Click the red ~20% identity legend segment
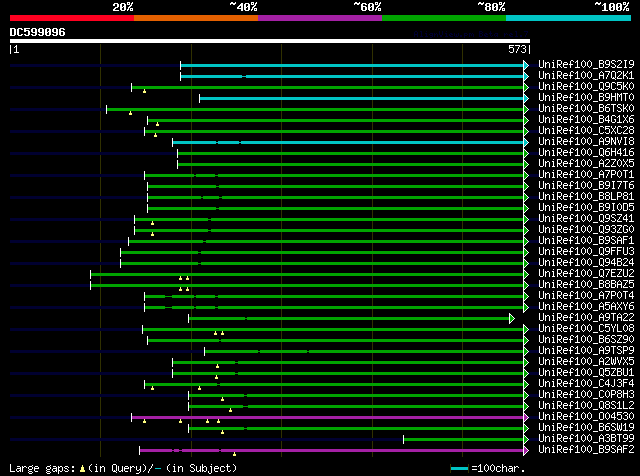Viewport: 640px width, 476px height. pyautogui.click(x=72, y=18)
